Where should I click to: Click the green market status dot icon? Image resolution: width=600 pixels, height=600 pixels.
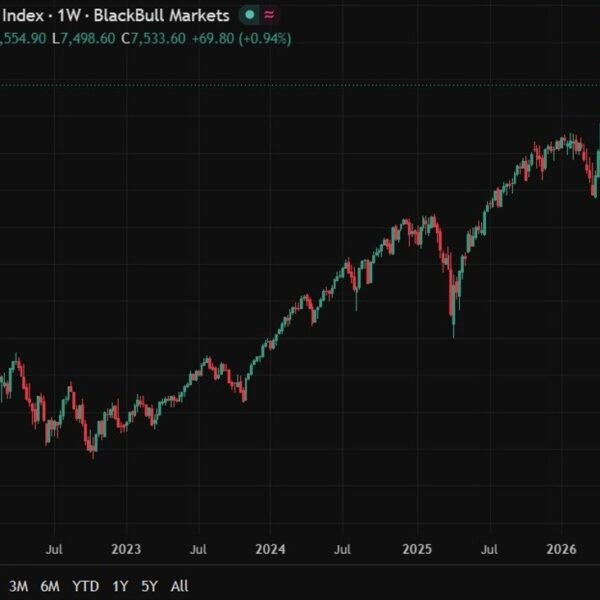coord(250,15)
